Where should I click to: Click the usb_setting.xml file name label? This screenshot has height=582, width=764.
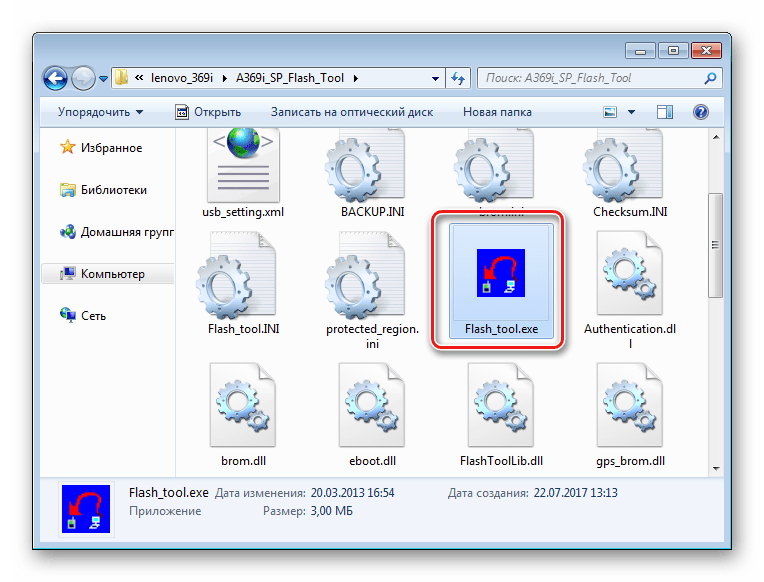click(x=243, y=212)
